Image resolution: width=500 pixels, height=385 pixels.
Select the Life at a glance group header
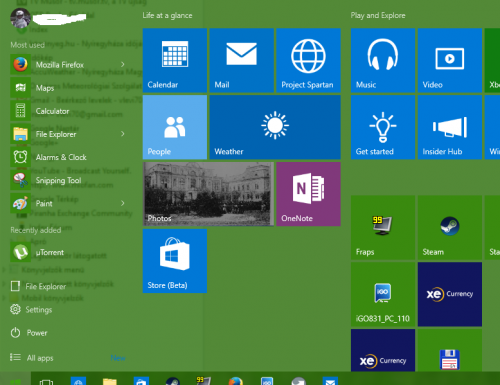[167, 15]
